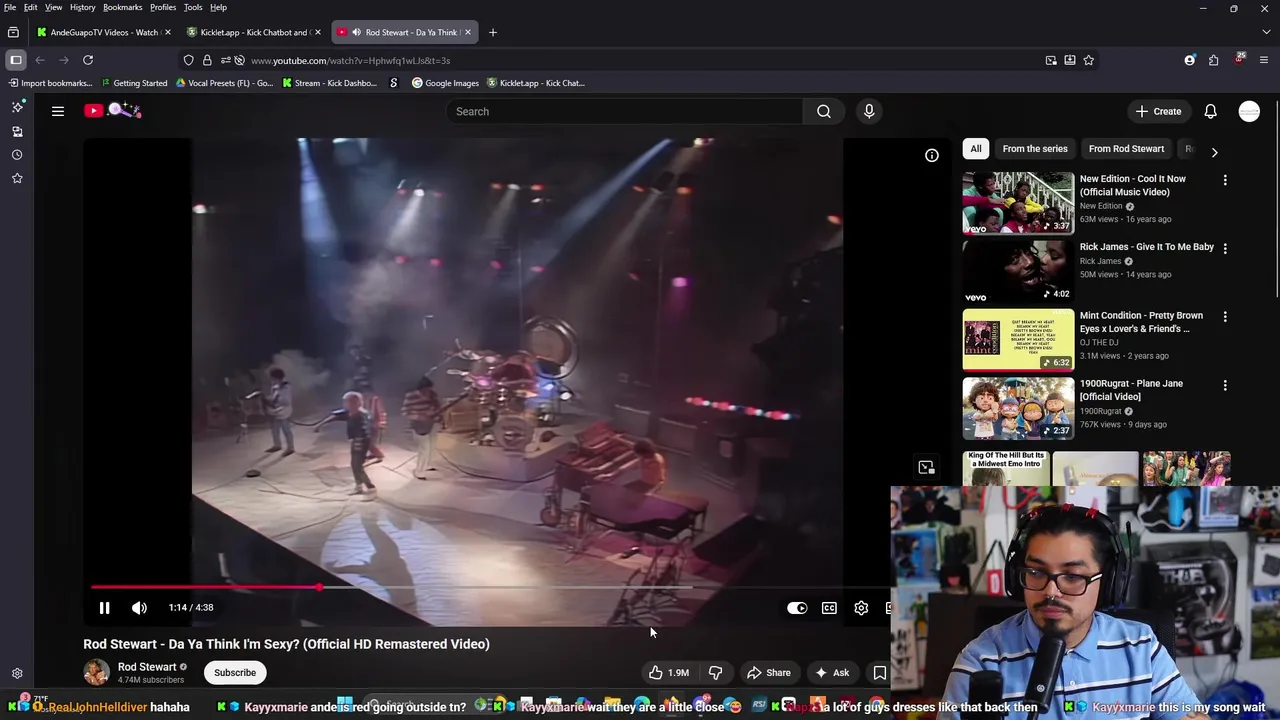This screenshot has height=720, width=1280.
Task: Reload the current page
Action: coord(88,60)
